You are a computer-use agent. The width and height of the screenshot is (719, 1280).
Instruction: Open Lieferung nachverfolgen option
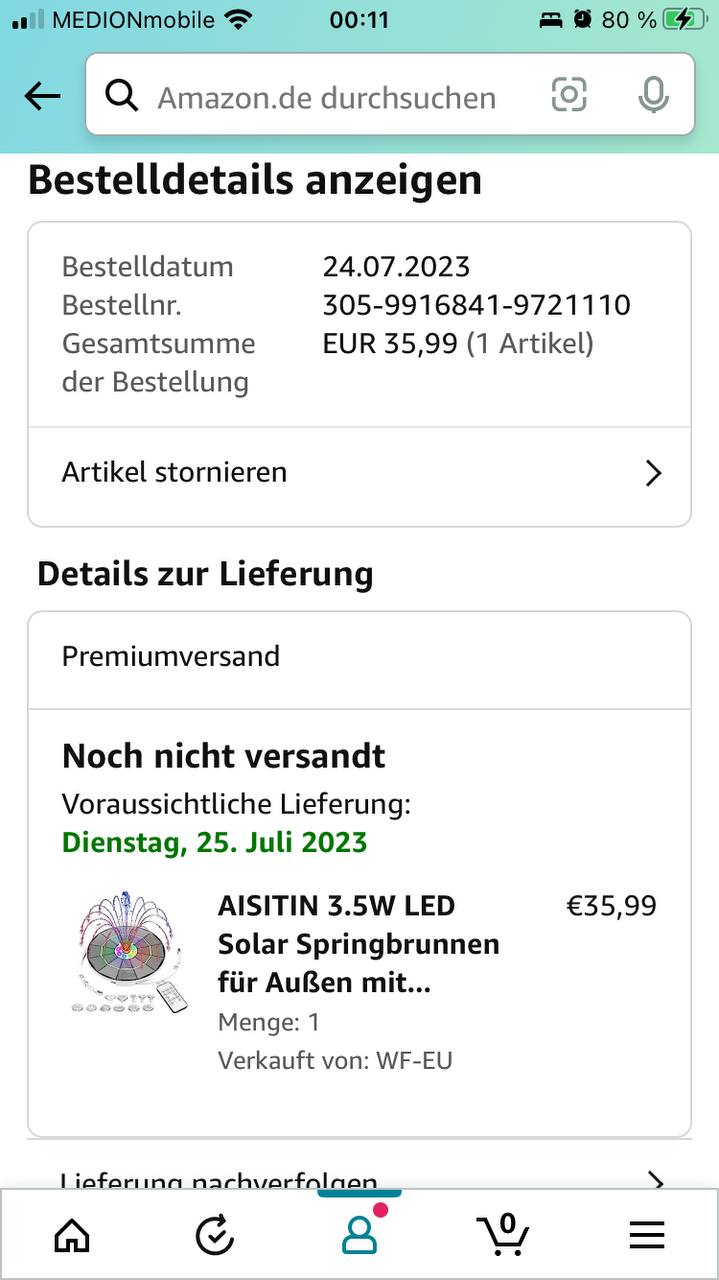click(220, 1180)
